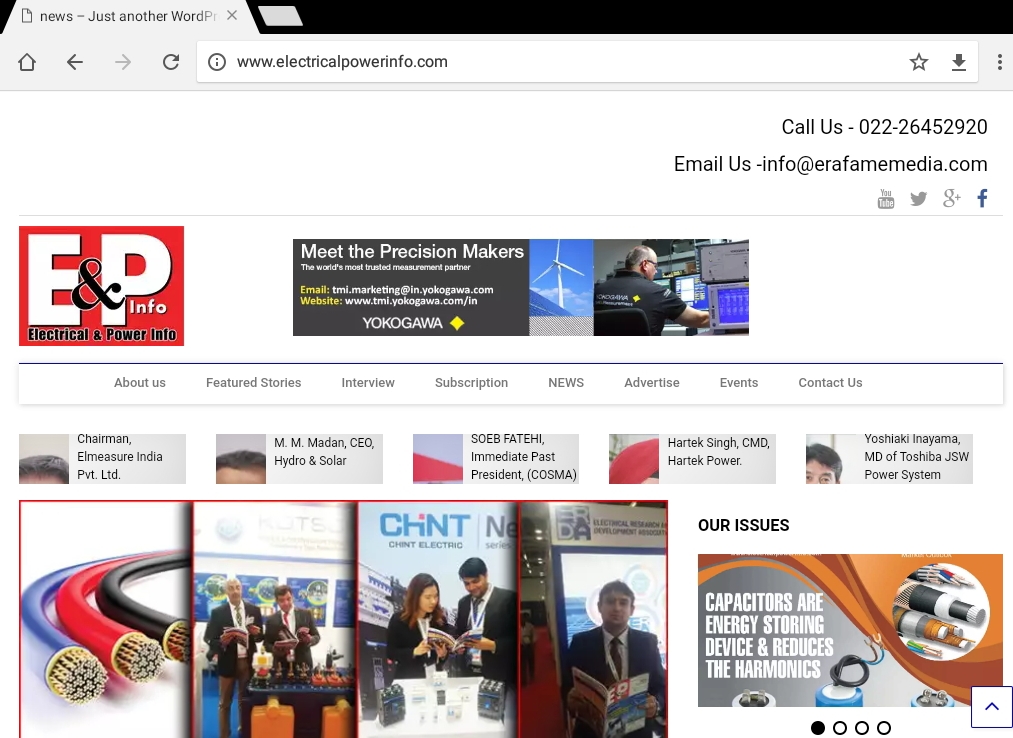Click the download arrow icon
Viewport: 1013px width, 738px height.
point(958,62)
